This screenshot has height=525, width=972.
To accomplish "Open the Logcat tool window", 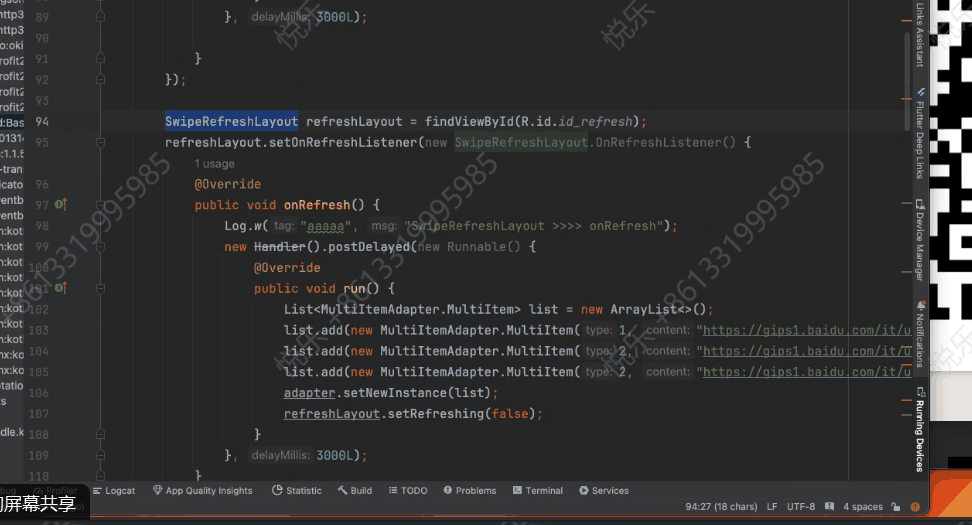I will [114, 490].
